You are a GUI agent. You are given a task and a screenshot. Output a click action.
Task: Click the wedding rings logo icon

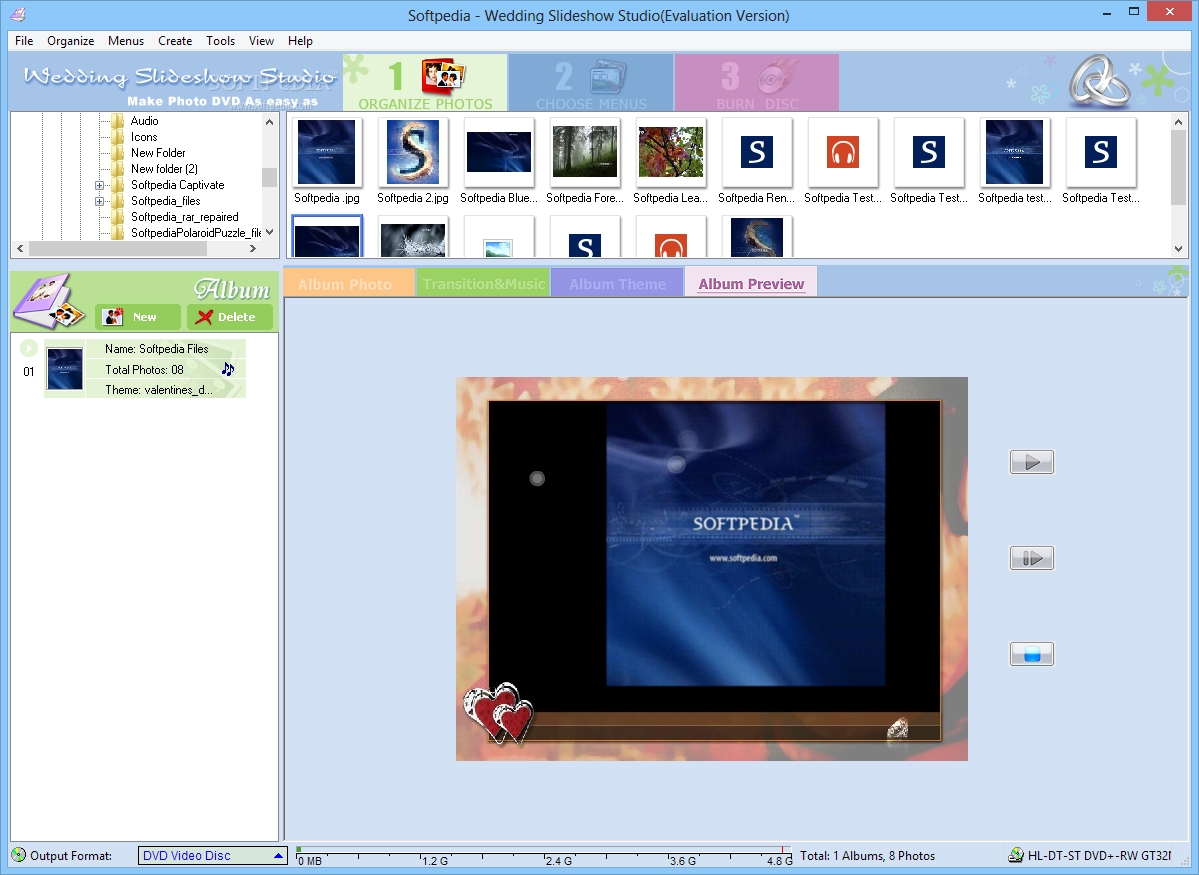click(x=1099, y=81)
